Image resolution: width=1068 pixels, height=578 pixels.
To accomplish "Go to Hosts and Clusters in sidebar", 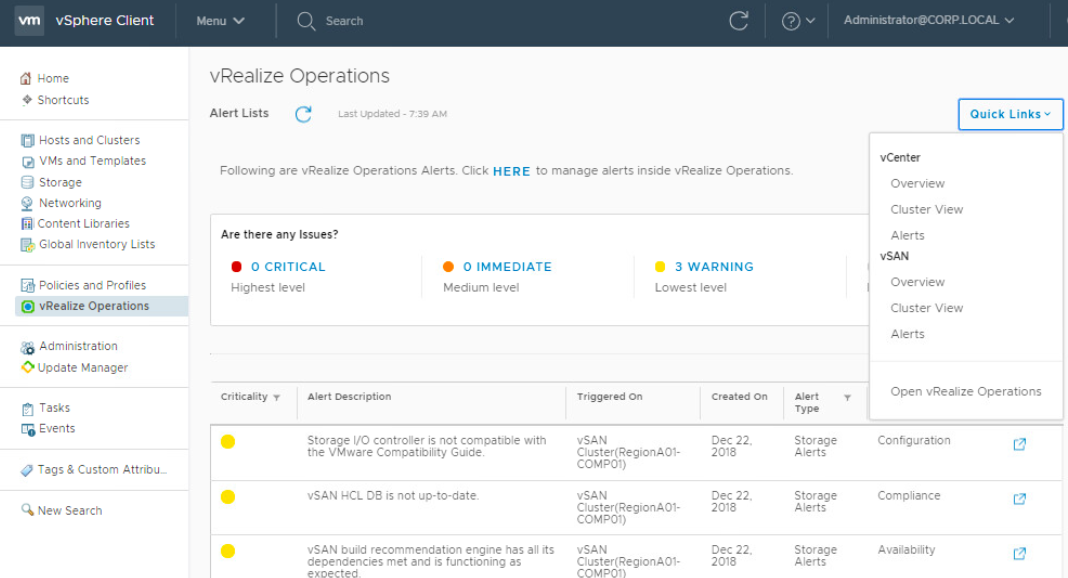I will point(88,140).
